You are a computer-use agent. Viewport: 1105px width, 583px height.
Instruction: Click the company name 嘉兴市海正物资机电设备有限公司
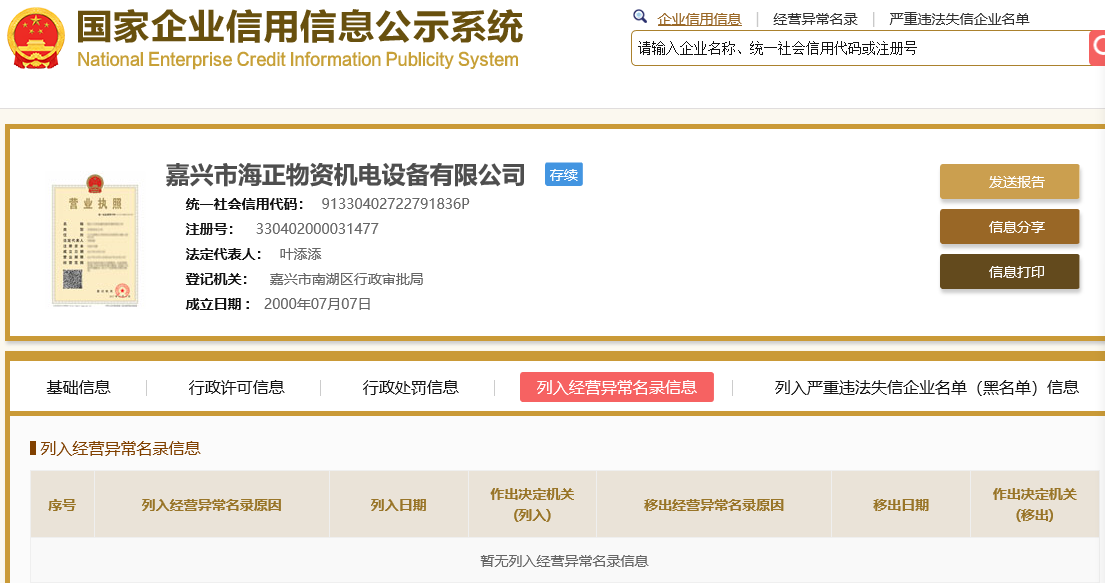(x=345, y=175)
